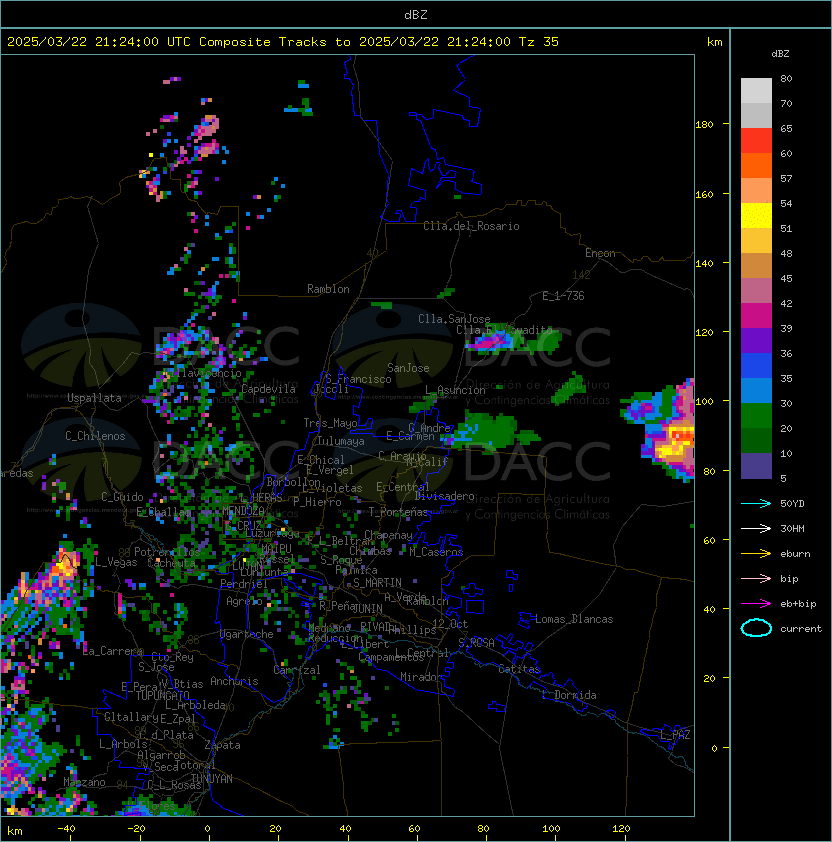The width and height of the screenshot is (832, 842).
Task: Click the yellow eburn arrow legend icon
Action: pyautogui.click(x=756, y=554)
